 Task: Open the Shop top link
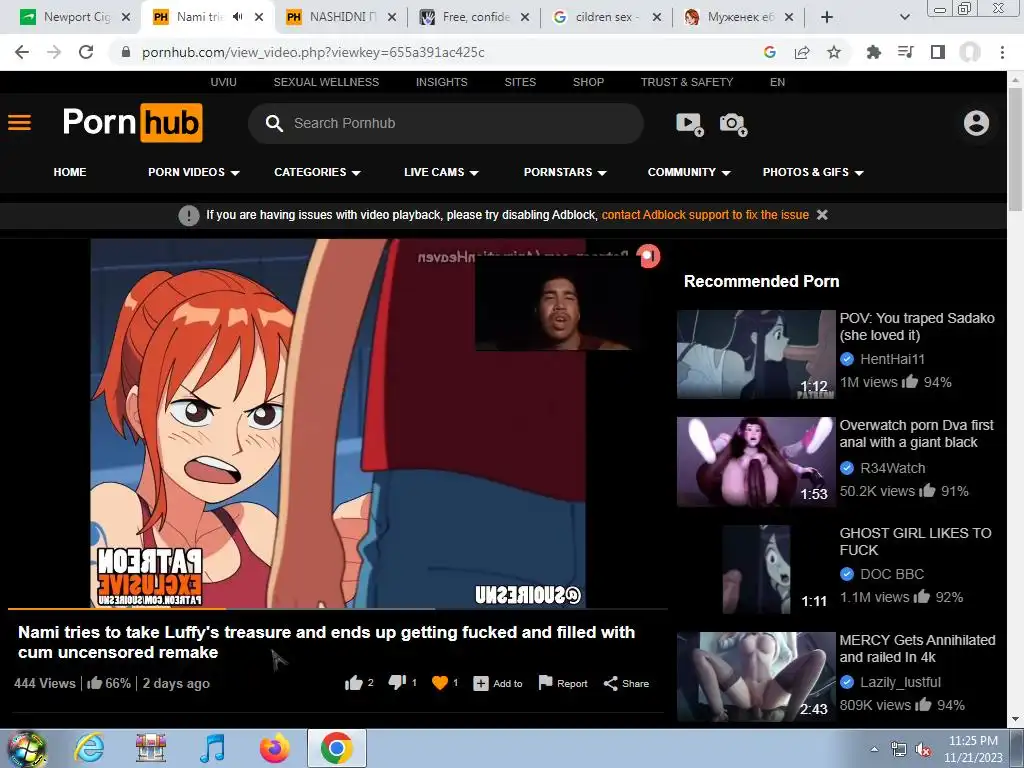(x=588, y=82)
